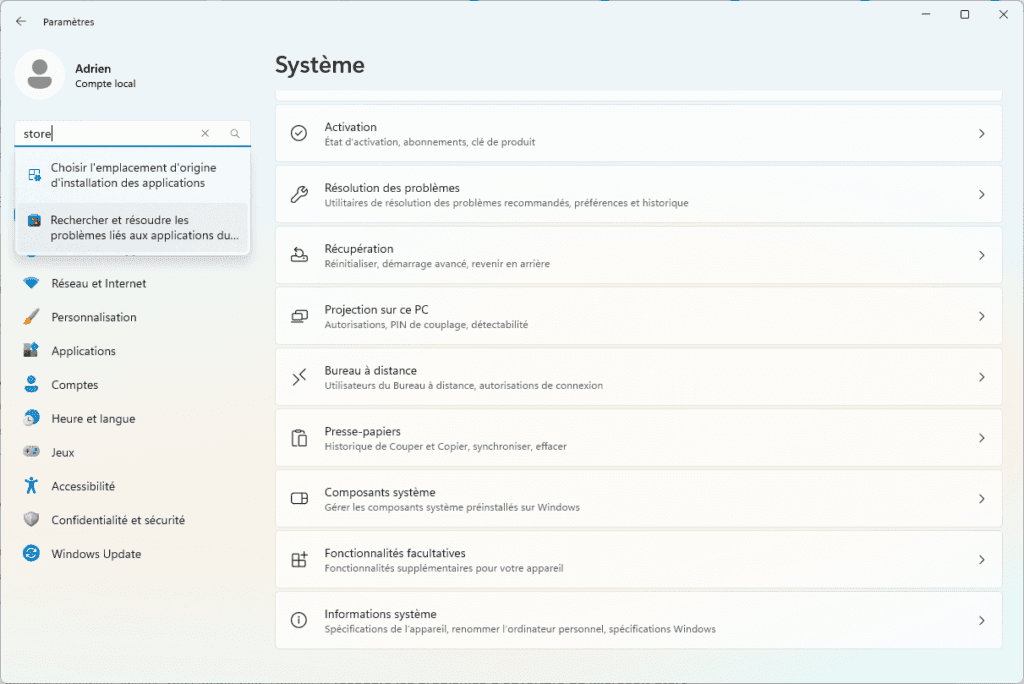Click the Windows Update sync icon
The image size is (1024, 684).
coord(31,553)
